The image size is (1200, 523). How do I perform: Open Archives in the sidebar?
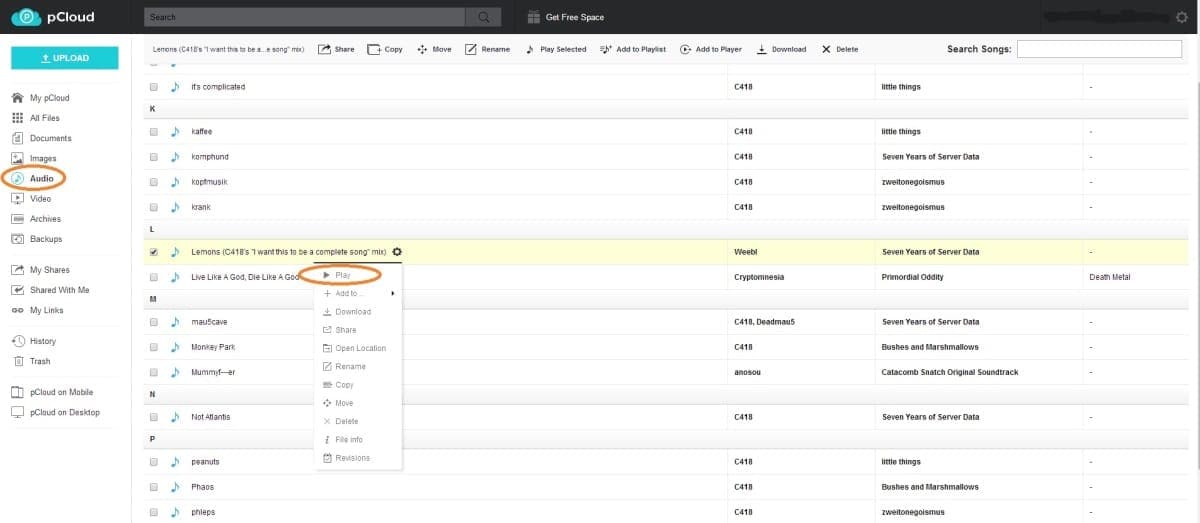(x=37, y=218)
